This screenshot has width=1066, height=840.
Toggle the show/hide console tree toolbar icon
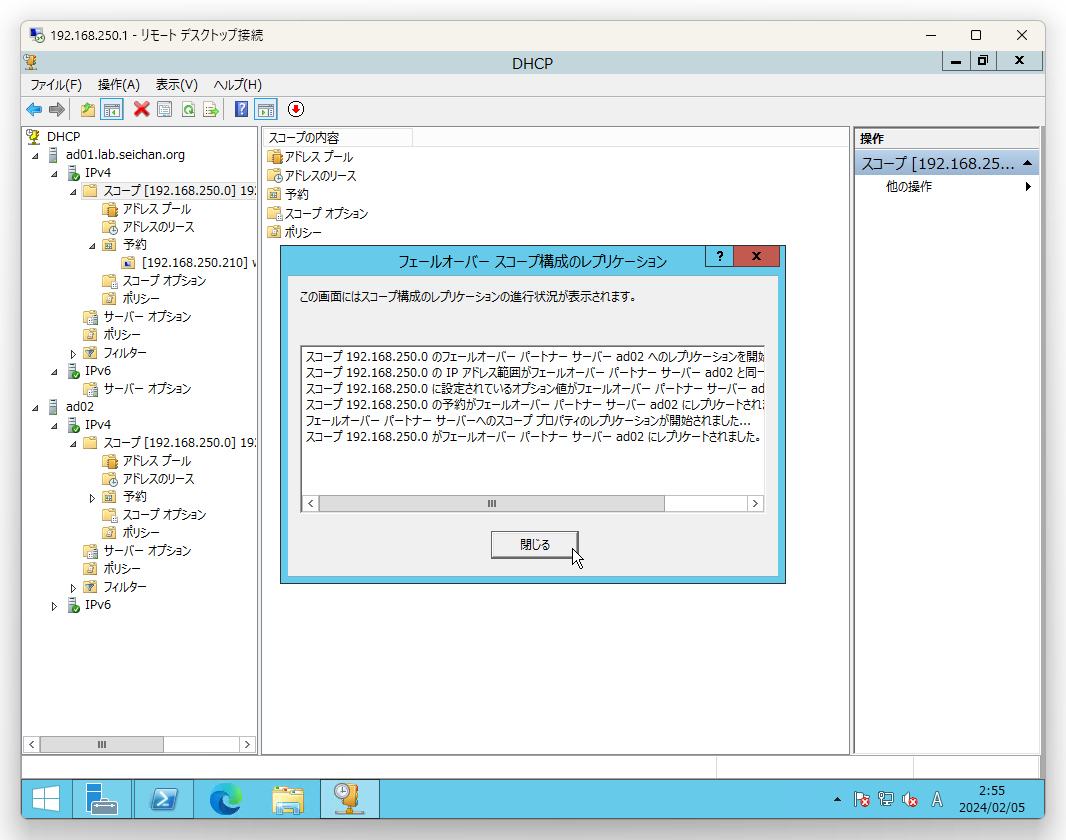pyautogui.click(x=111, y=109)
